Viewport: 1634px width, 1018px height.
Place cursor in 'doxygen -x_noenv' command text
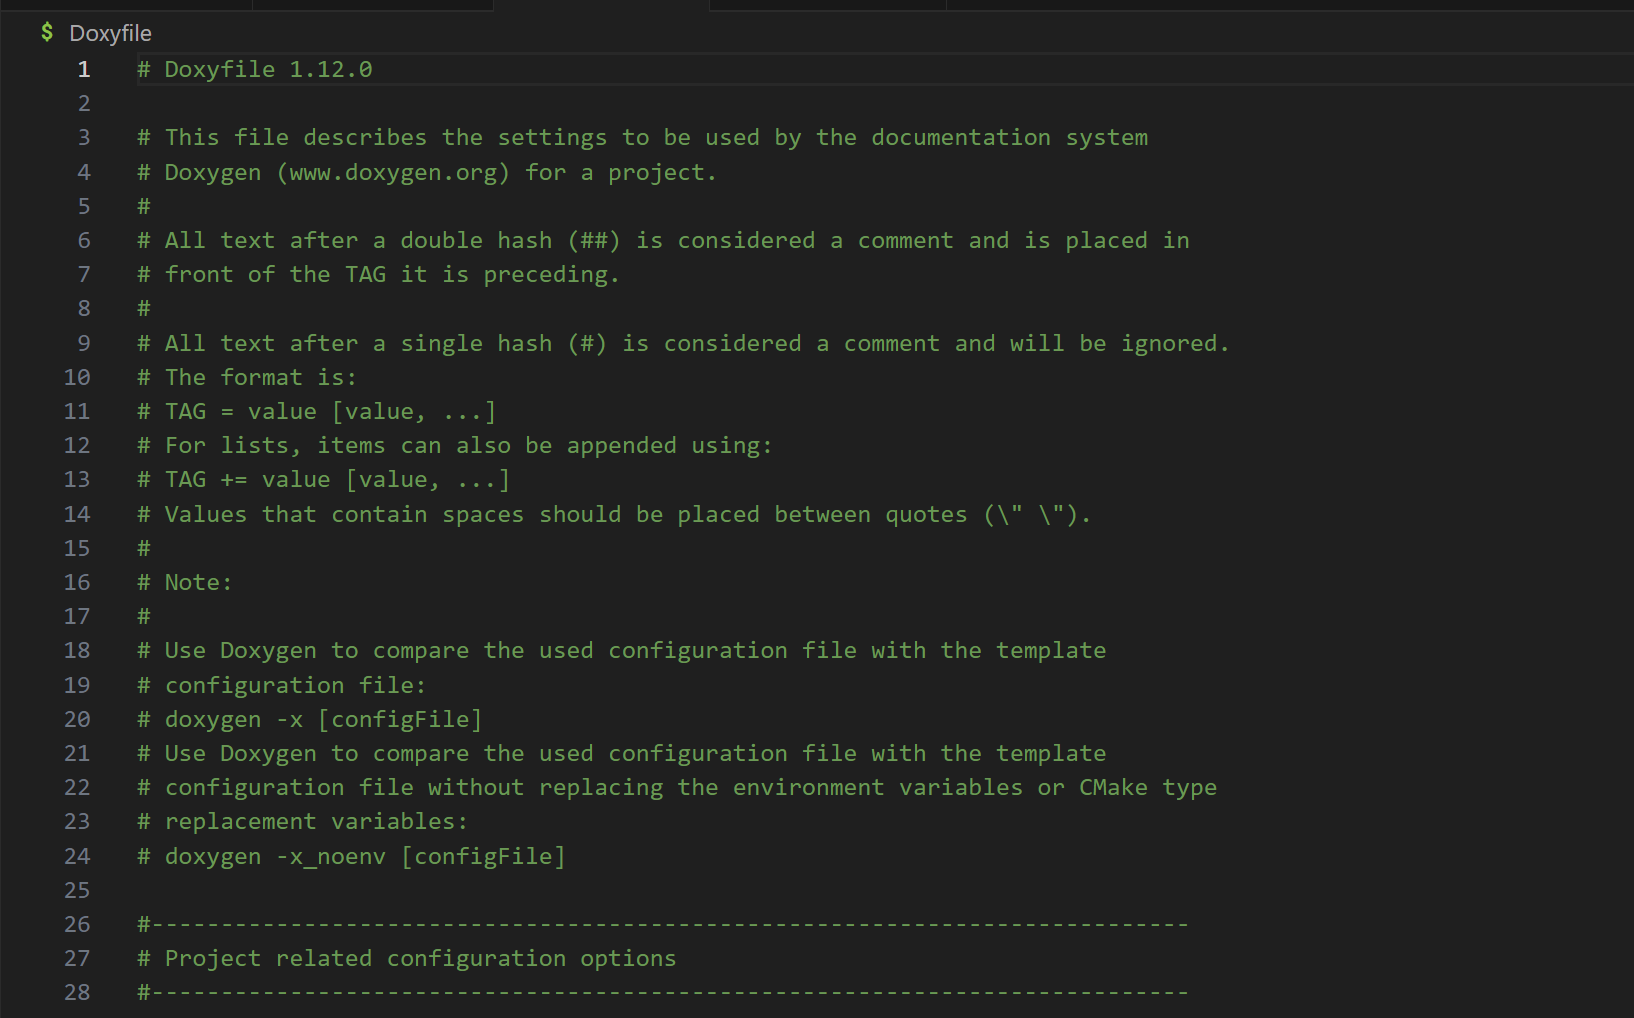[275, 856]
